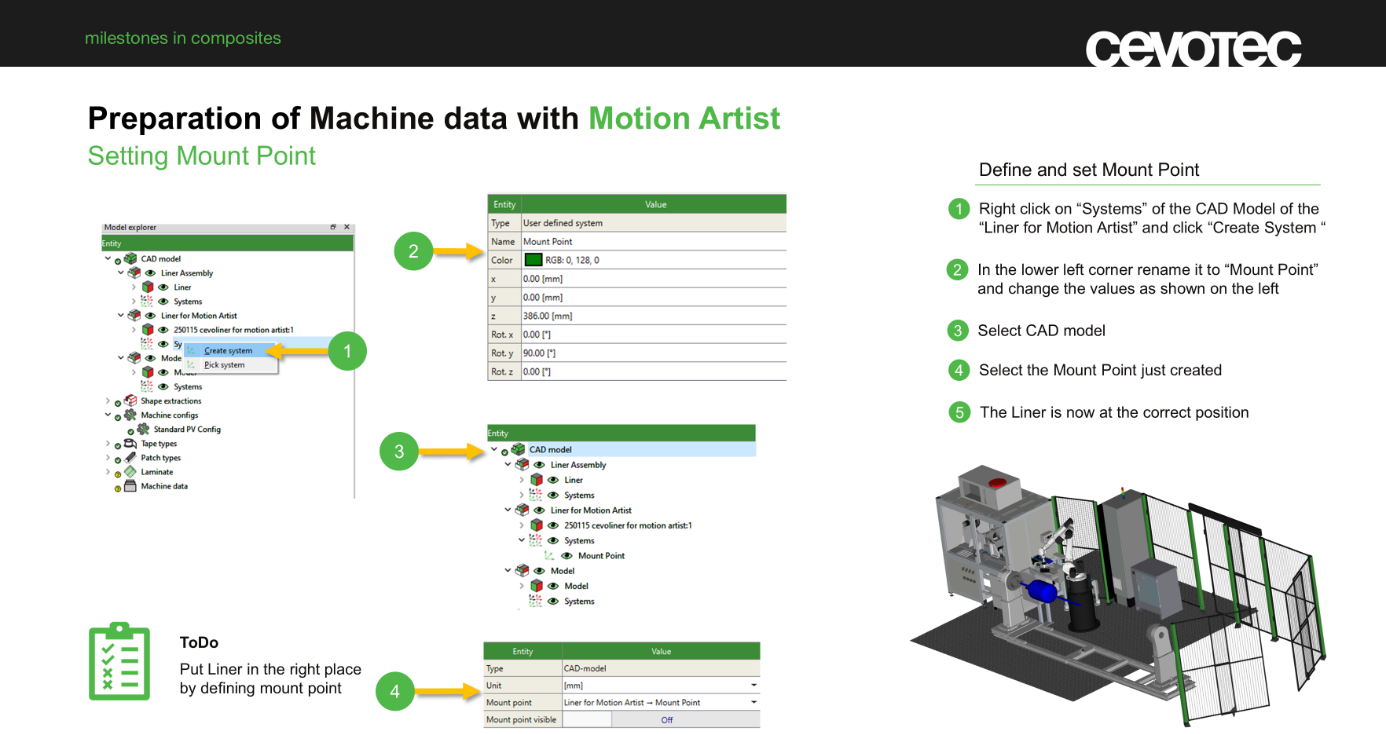
Task: Click the 250115 cevoliner cube icon in Model explorer
Action: coord(147,329)
